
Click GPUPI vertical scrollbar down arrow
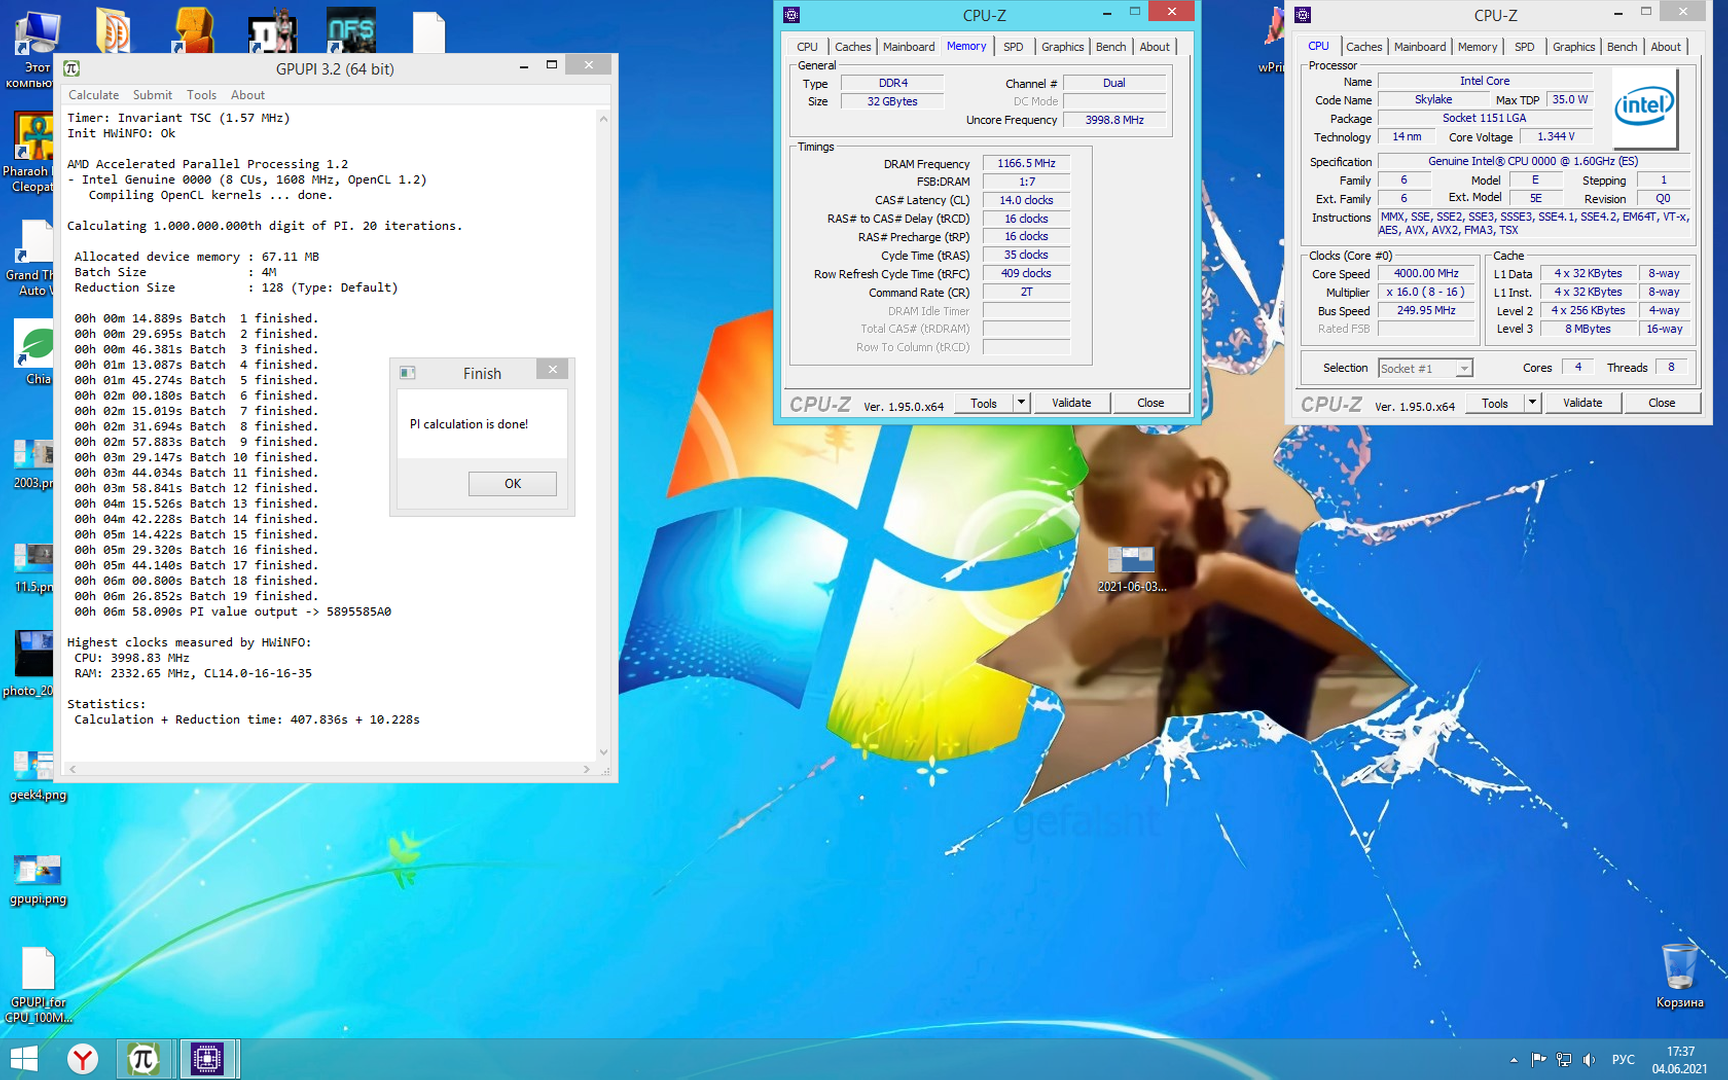pyautogui.click(x=603, y=752)
